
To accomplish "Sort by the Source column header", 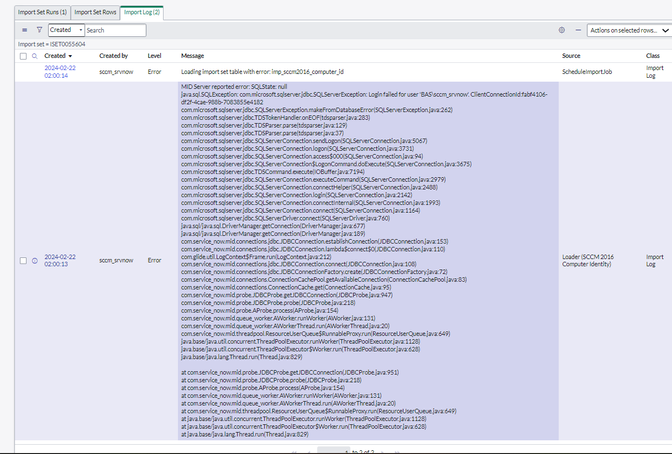I will click(x=571, y=56).
